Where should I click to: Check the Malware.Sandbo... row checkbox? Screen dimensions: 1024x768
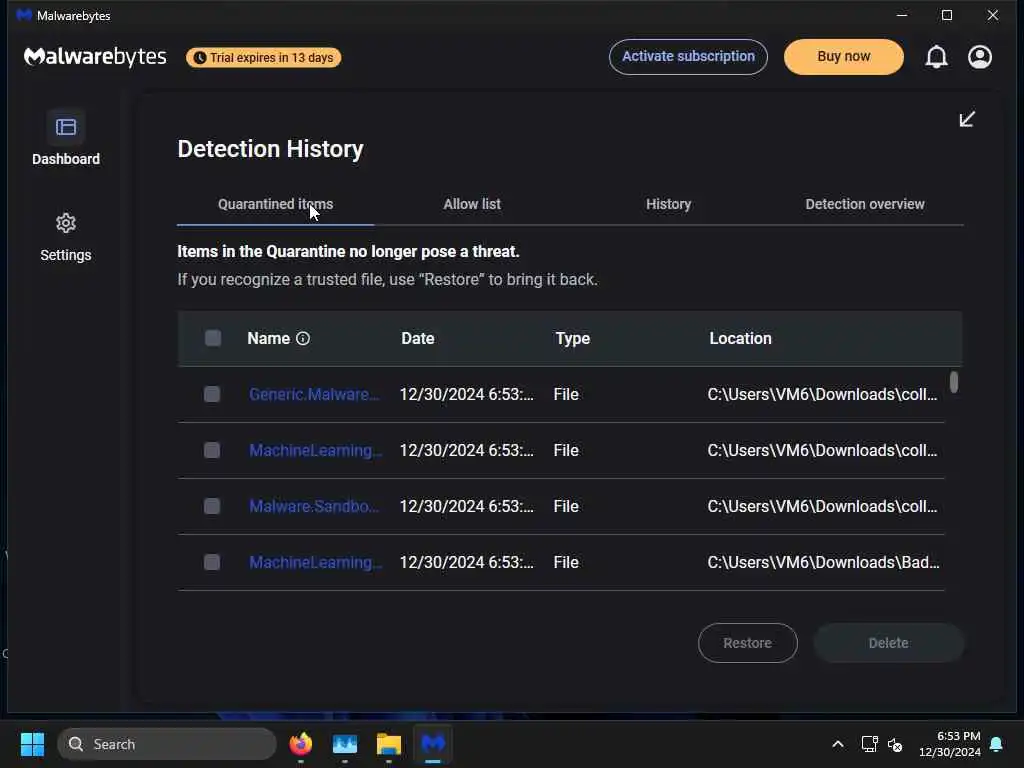point(212,506)
